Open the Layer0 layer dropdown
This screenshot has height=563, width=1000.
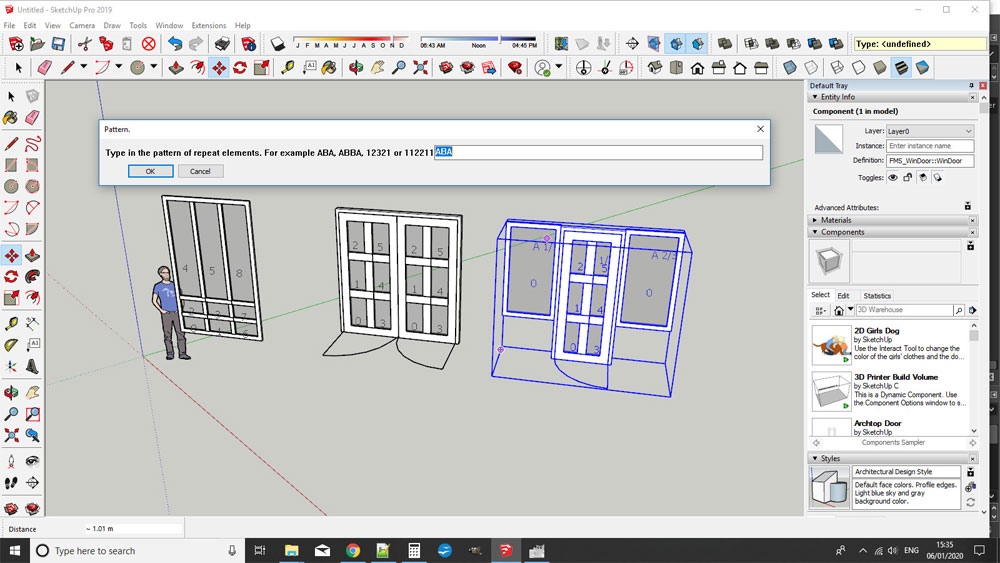929,131
